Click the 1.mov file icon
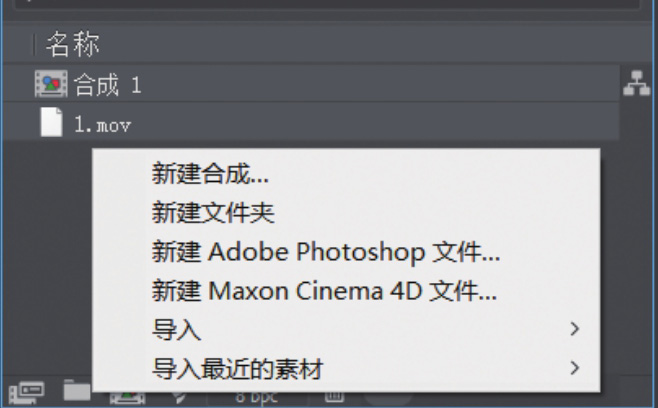 51,122
